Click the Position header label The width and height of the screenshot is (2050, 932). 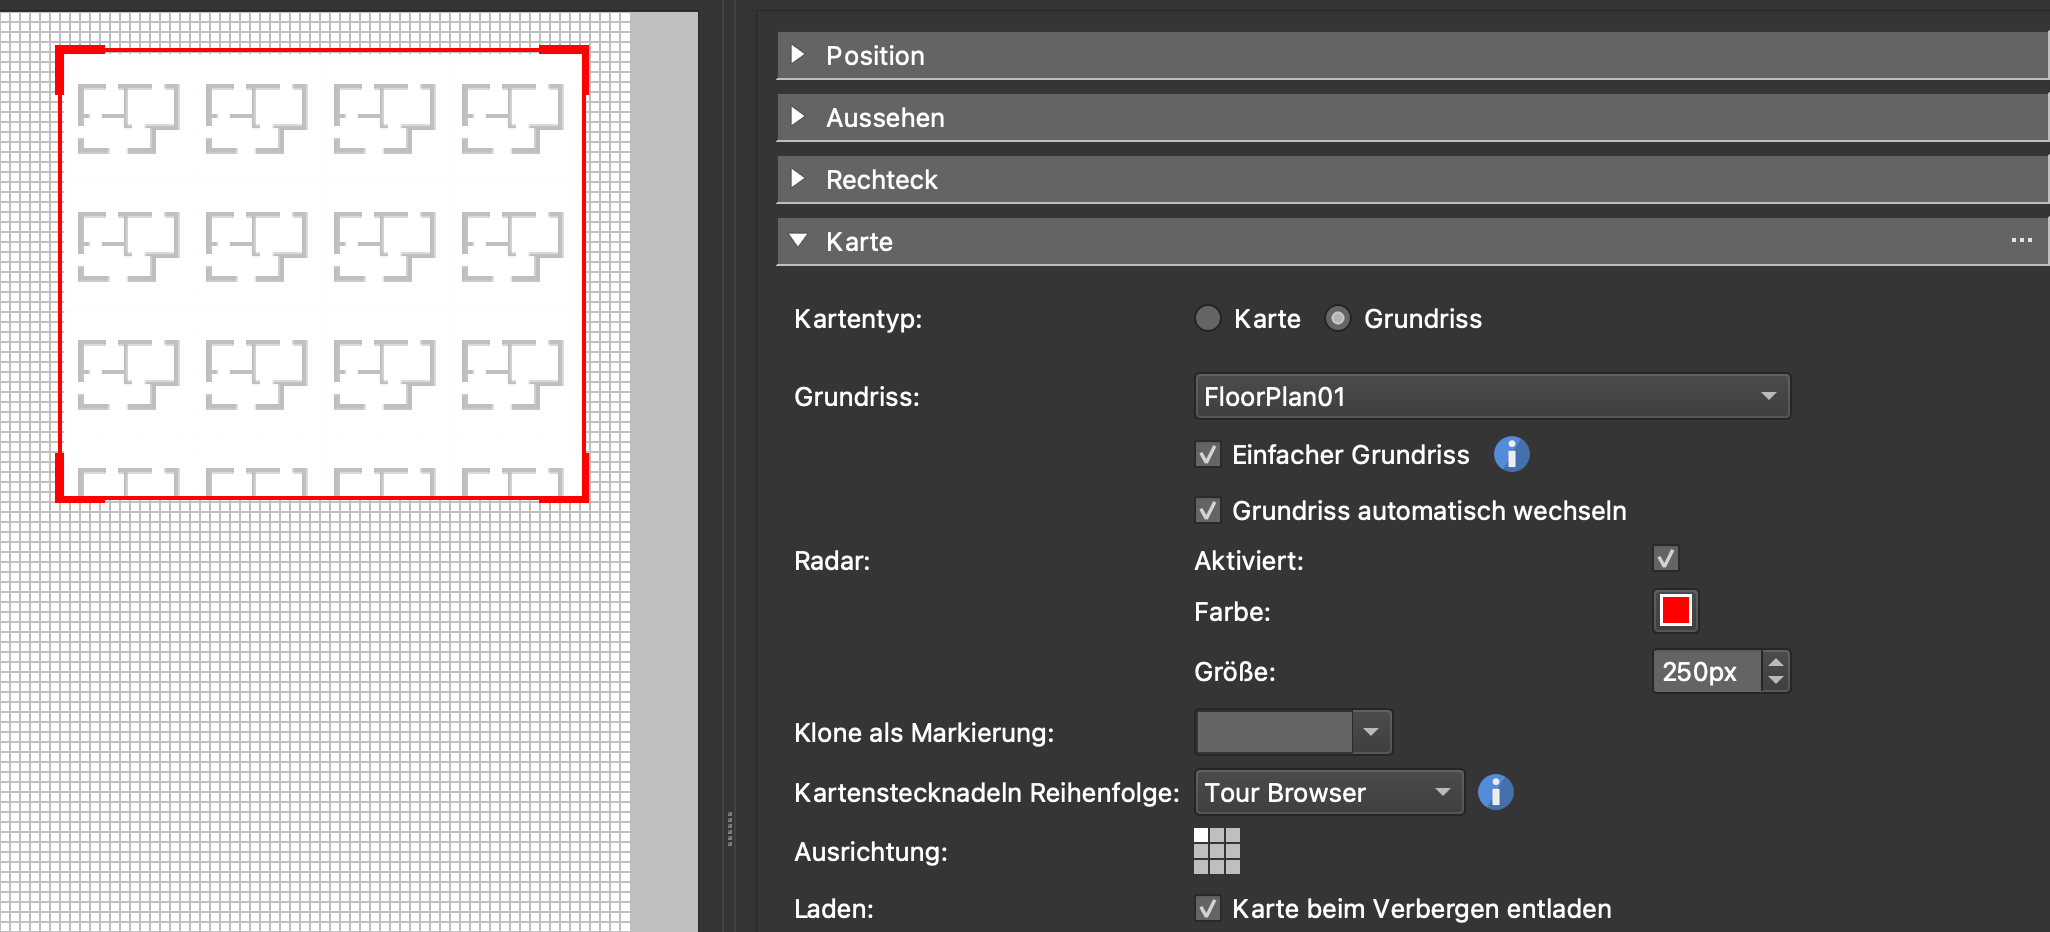coord(875,56)
